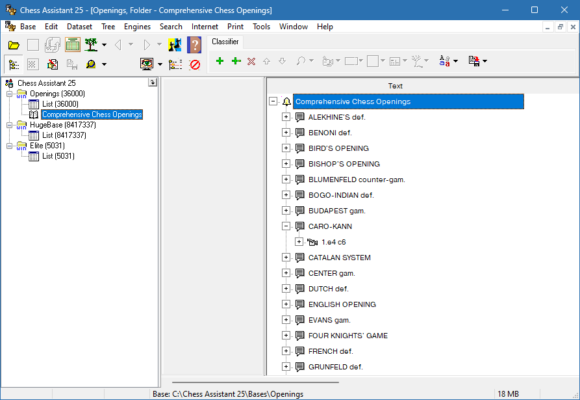Viewport: 580px width, 400px height.
Task: Open the help book question mark icon
Action: [x=194, y=45]
